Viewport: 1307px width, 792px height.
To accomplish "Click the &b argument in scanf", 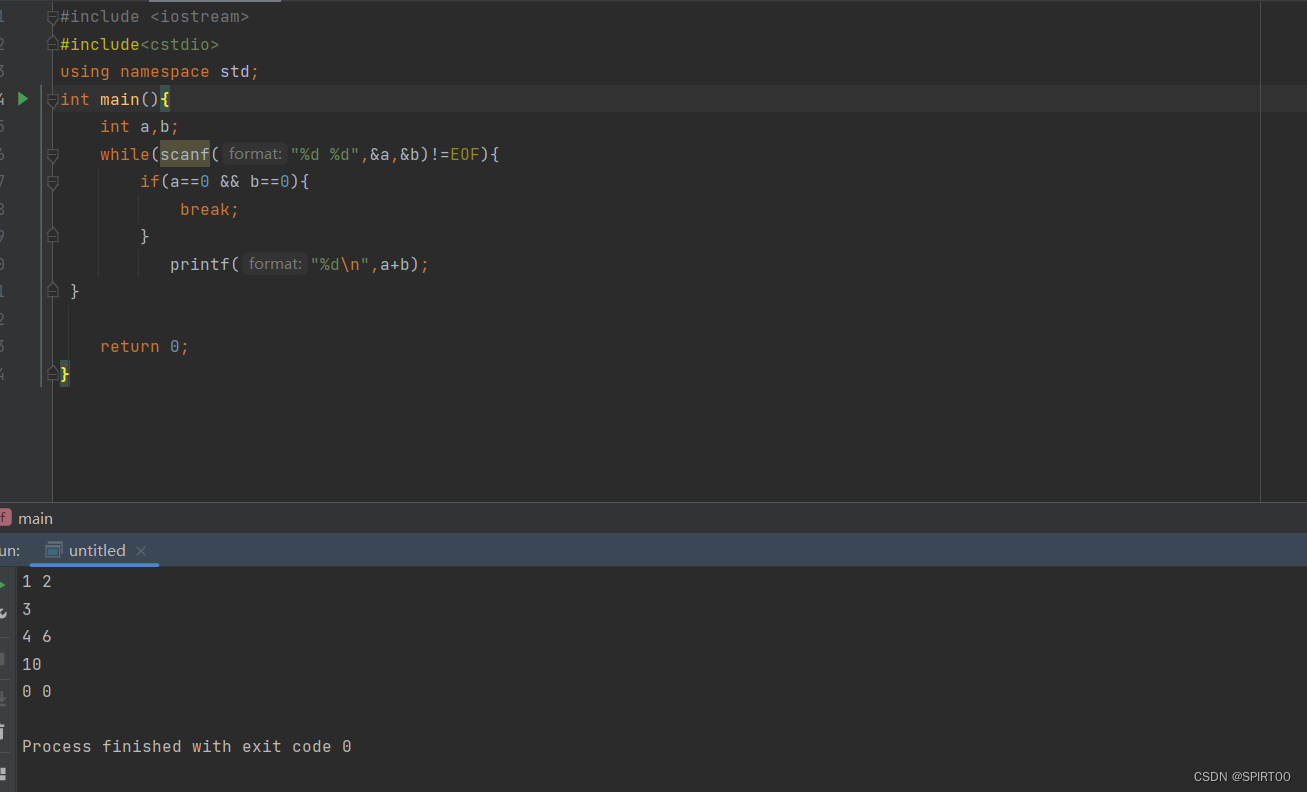I will [410, 154].
